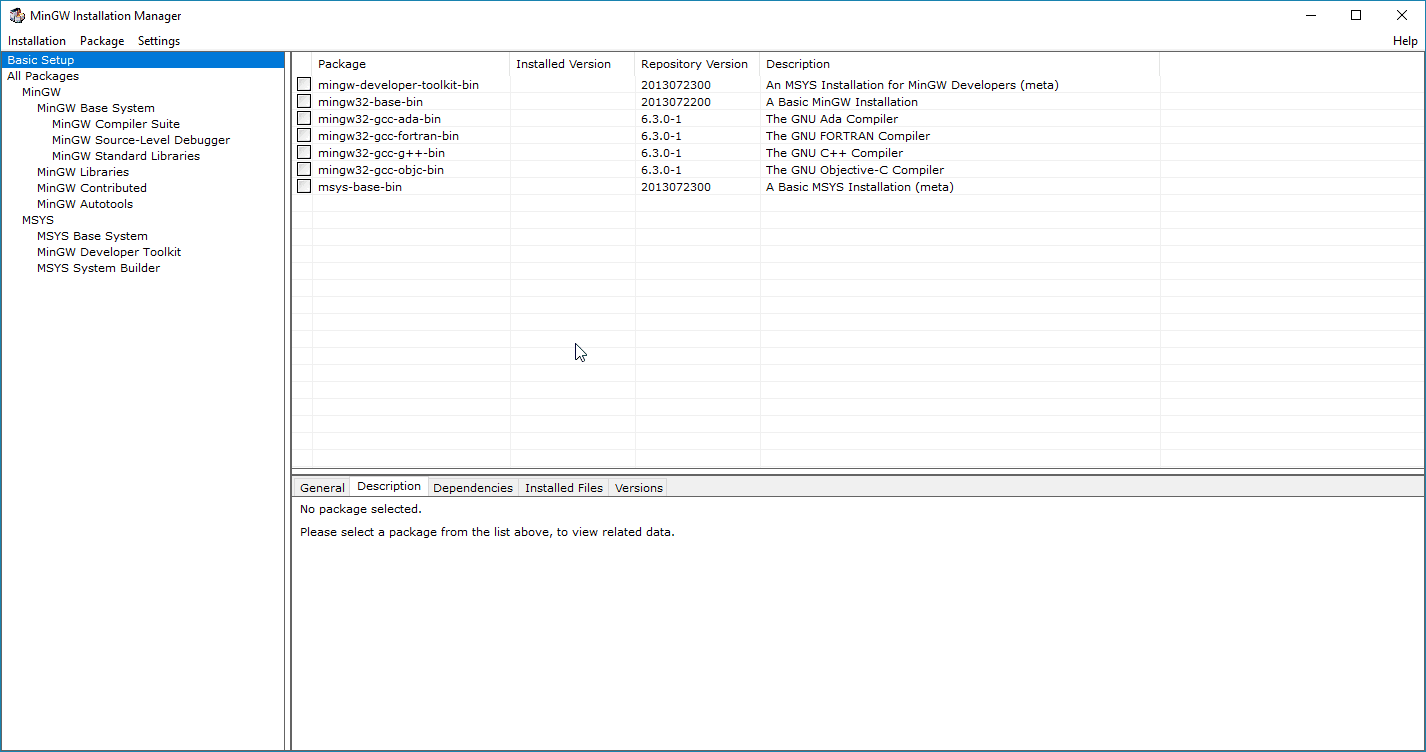This screenshot has width=1426, height=752.
Task: Select the msys-base-bin package name
Action: (360, 187)
